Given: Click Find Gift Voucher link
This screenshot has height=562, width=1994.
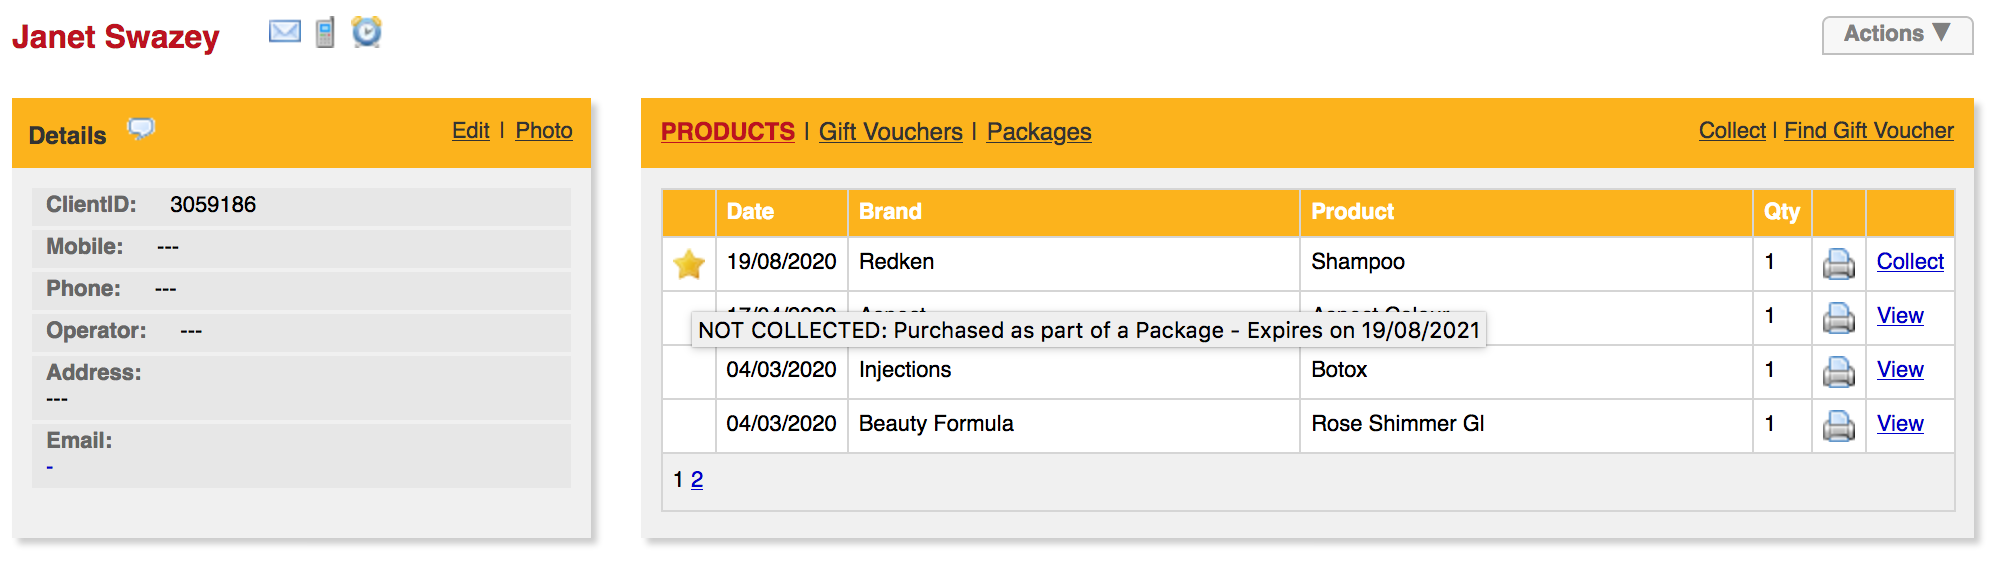Looking at the screenshot, I should (1868, 131).
